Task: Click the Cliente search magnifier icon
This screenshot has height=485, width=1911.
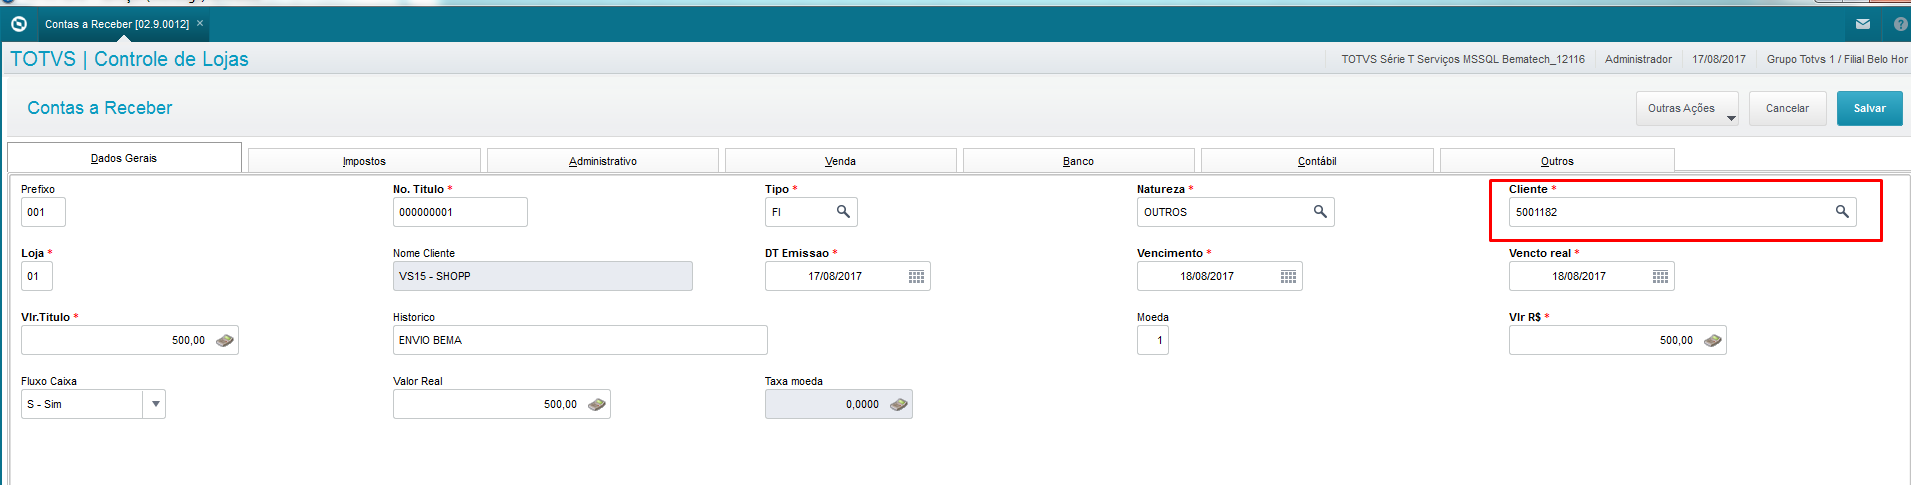Action: coord(1842,212)
